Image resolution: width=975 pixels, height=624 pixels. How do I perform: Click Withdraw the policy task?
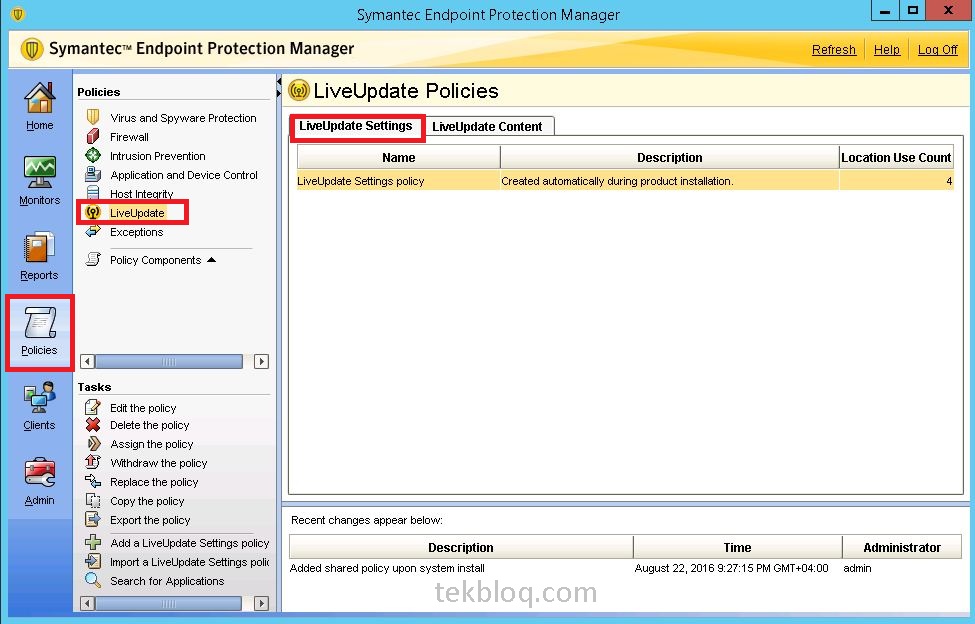159,463
